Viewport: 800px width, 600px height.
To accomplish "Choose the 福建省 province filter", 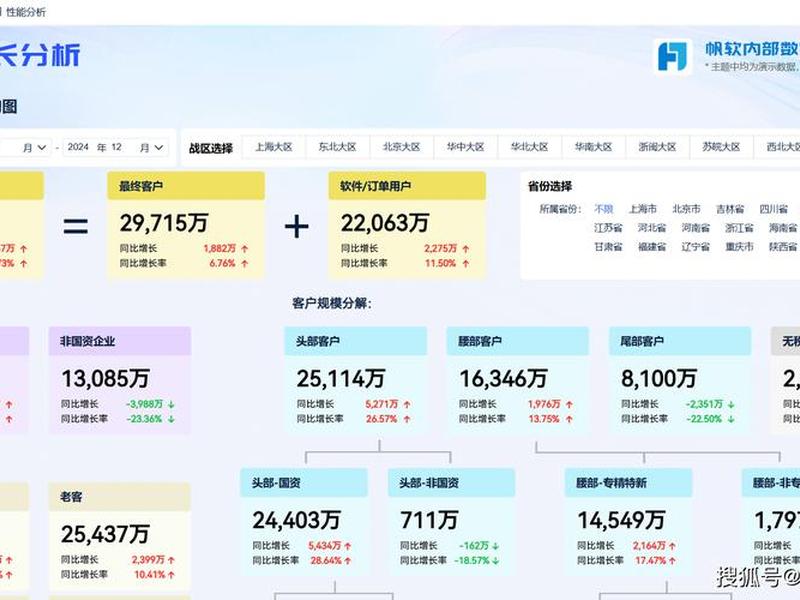I will click(x=652, y=247).
